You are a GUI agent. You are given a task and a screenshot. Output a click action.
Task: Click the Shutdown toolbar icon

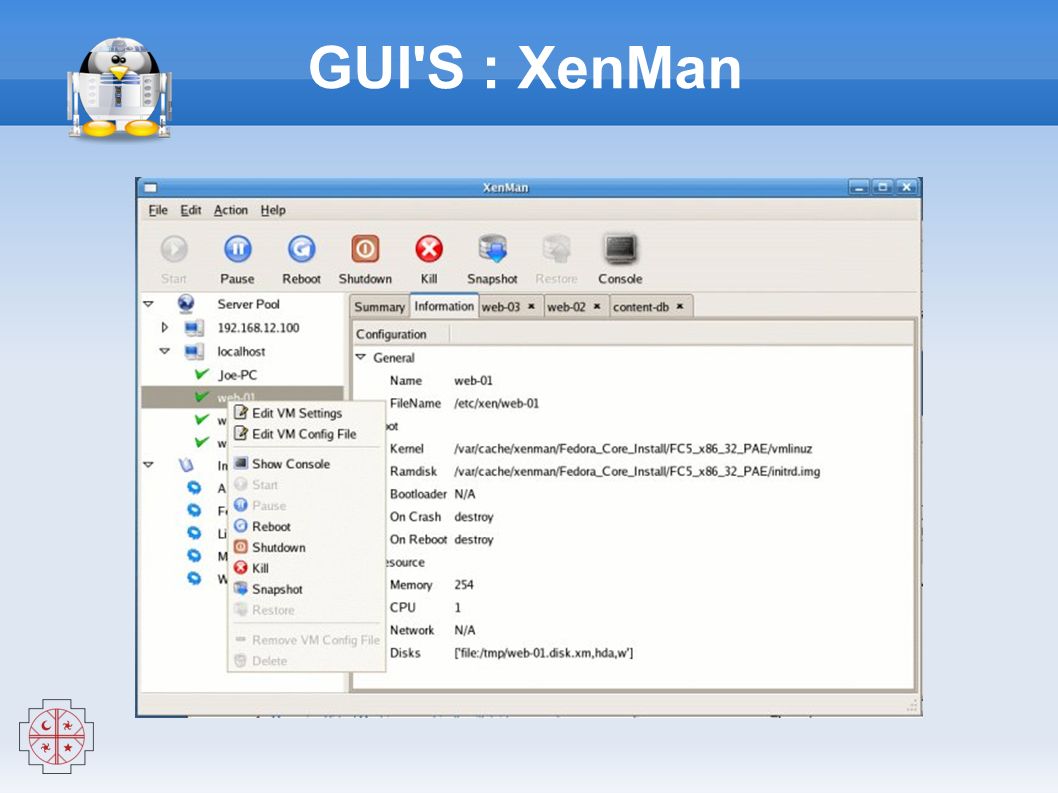pyautogui.click(x=365, y=249)
